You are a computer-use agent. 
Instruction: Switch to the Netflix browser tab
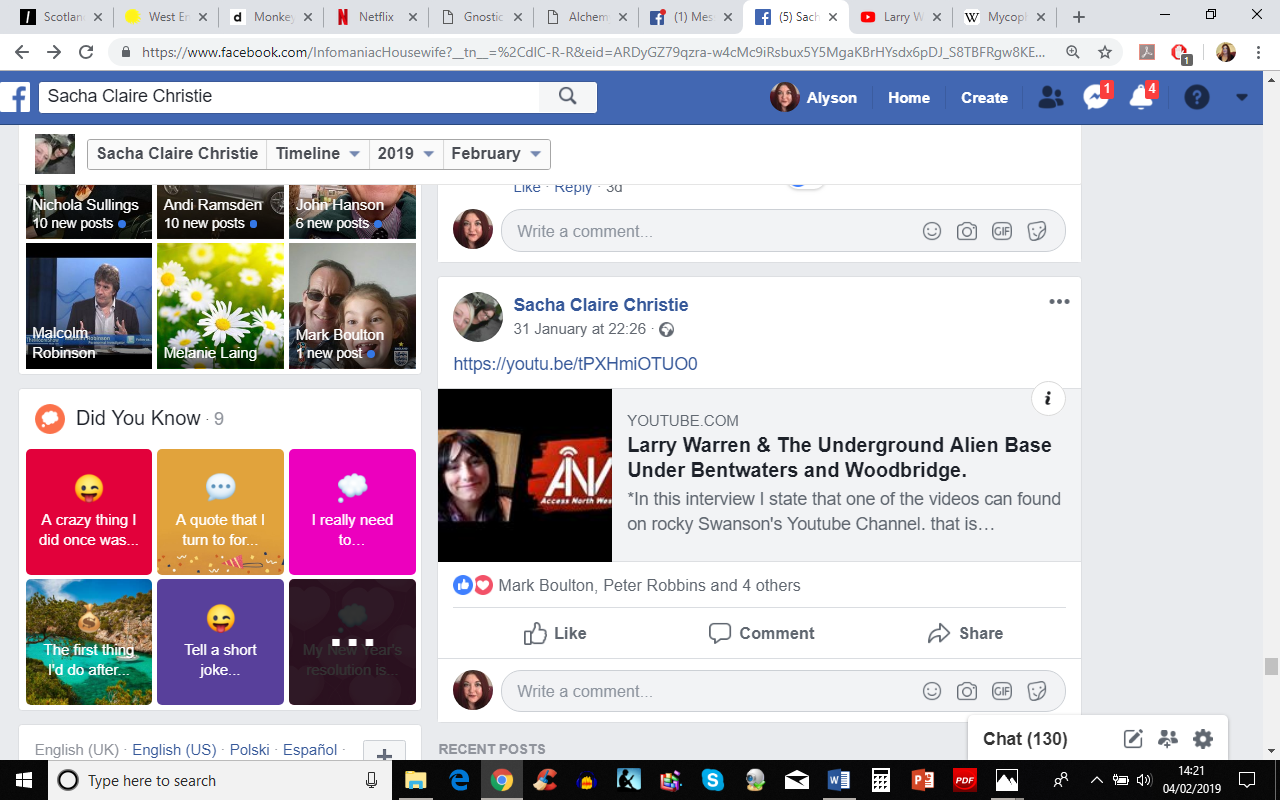click(x=376, y=17)
